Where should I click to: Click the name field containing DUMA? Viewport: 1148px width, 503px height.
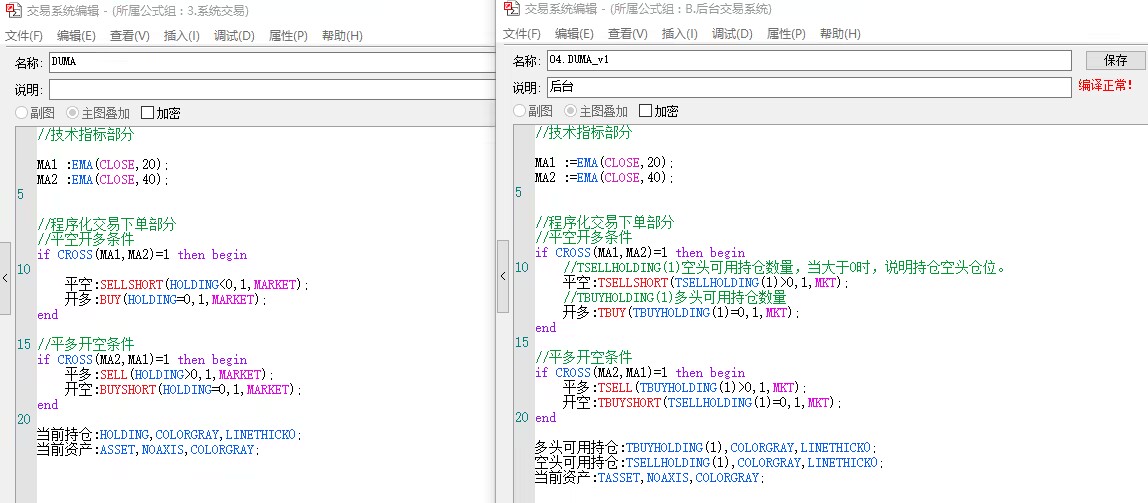[272, 62]
